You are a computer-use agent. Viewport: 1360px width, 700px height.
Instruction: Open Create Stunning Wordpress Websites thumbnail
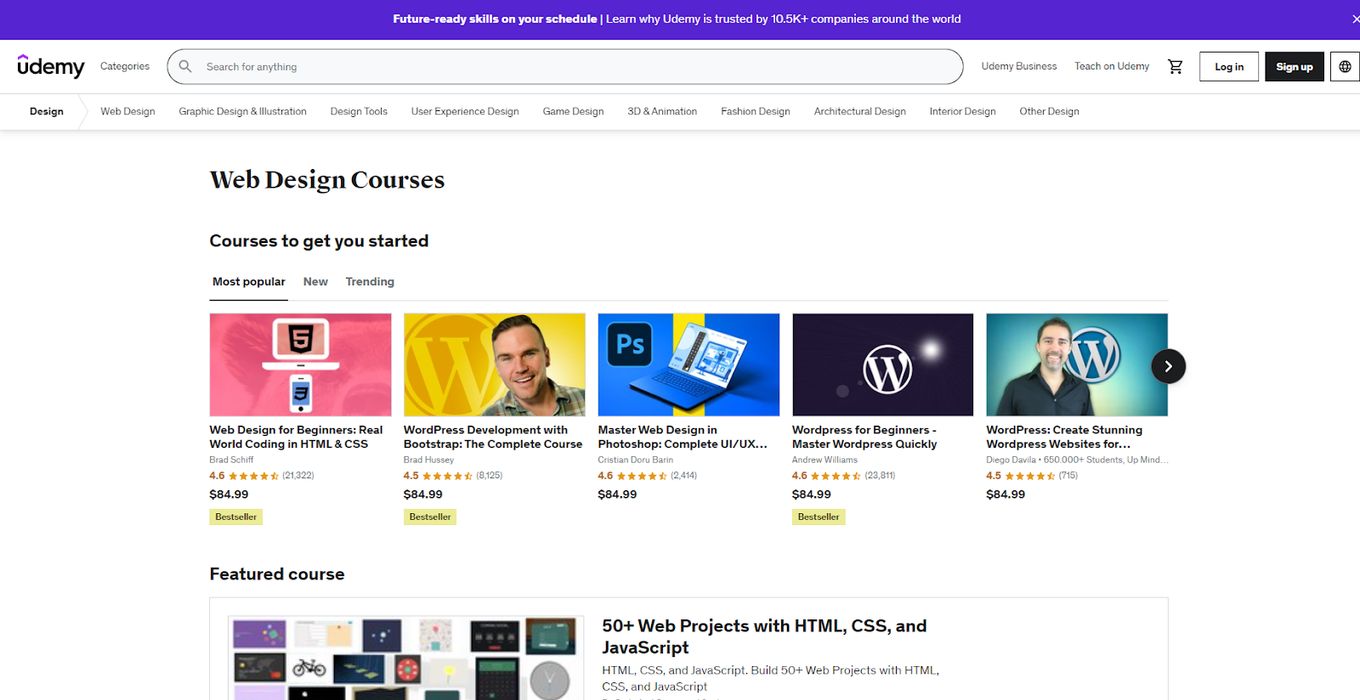click(1077, 365)
